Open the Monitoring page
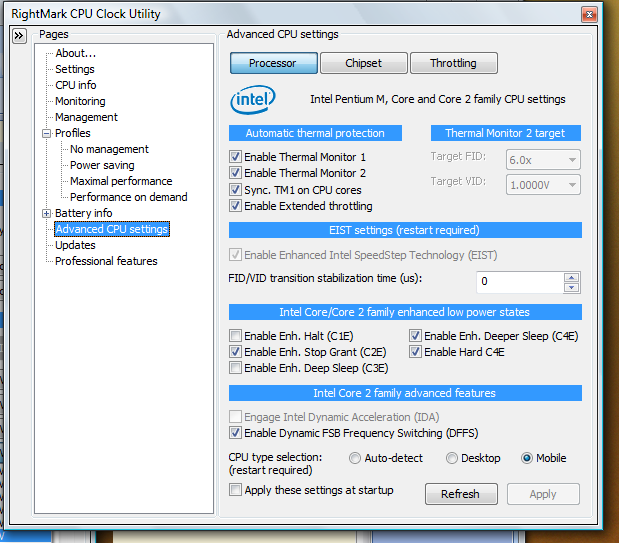The height and width of the screenshot is (543, 619). pyautogui.click(x=80, y=101)
